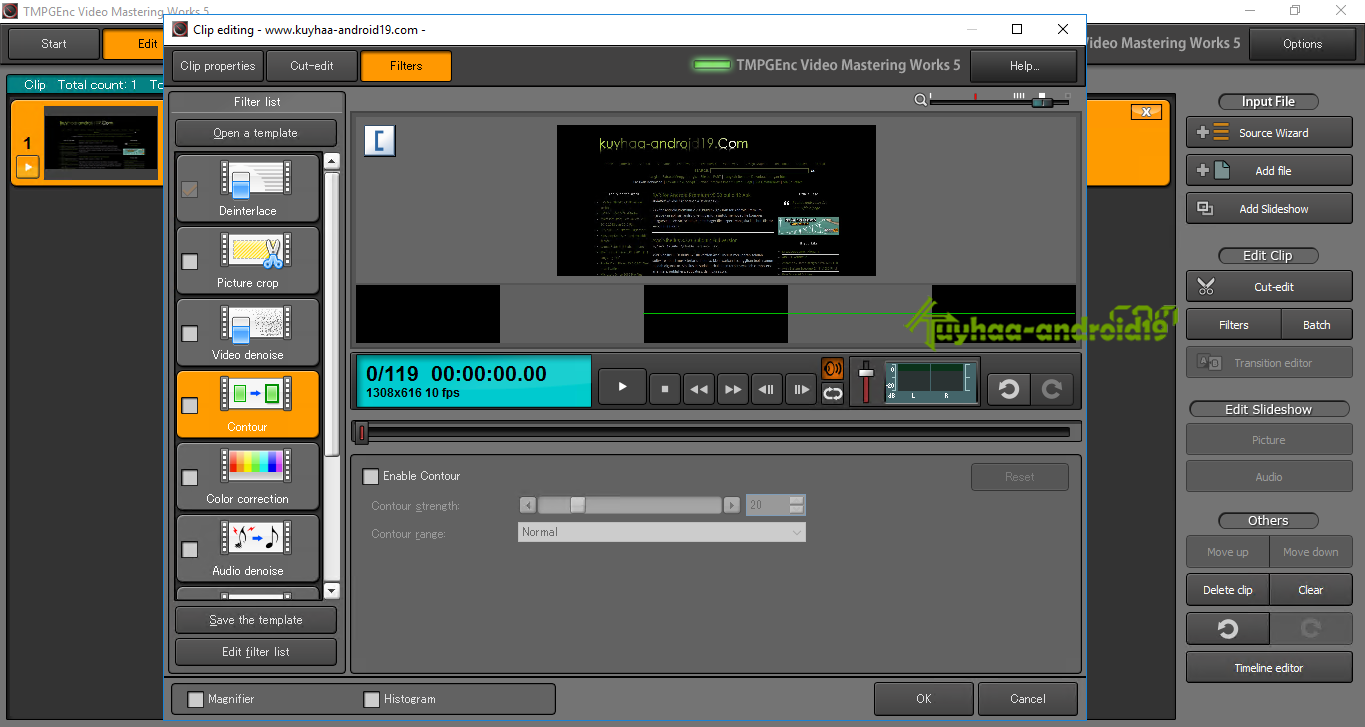
Task: Toggle the Deinterlace filter checkbox
Action: click(190, 189)
